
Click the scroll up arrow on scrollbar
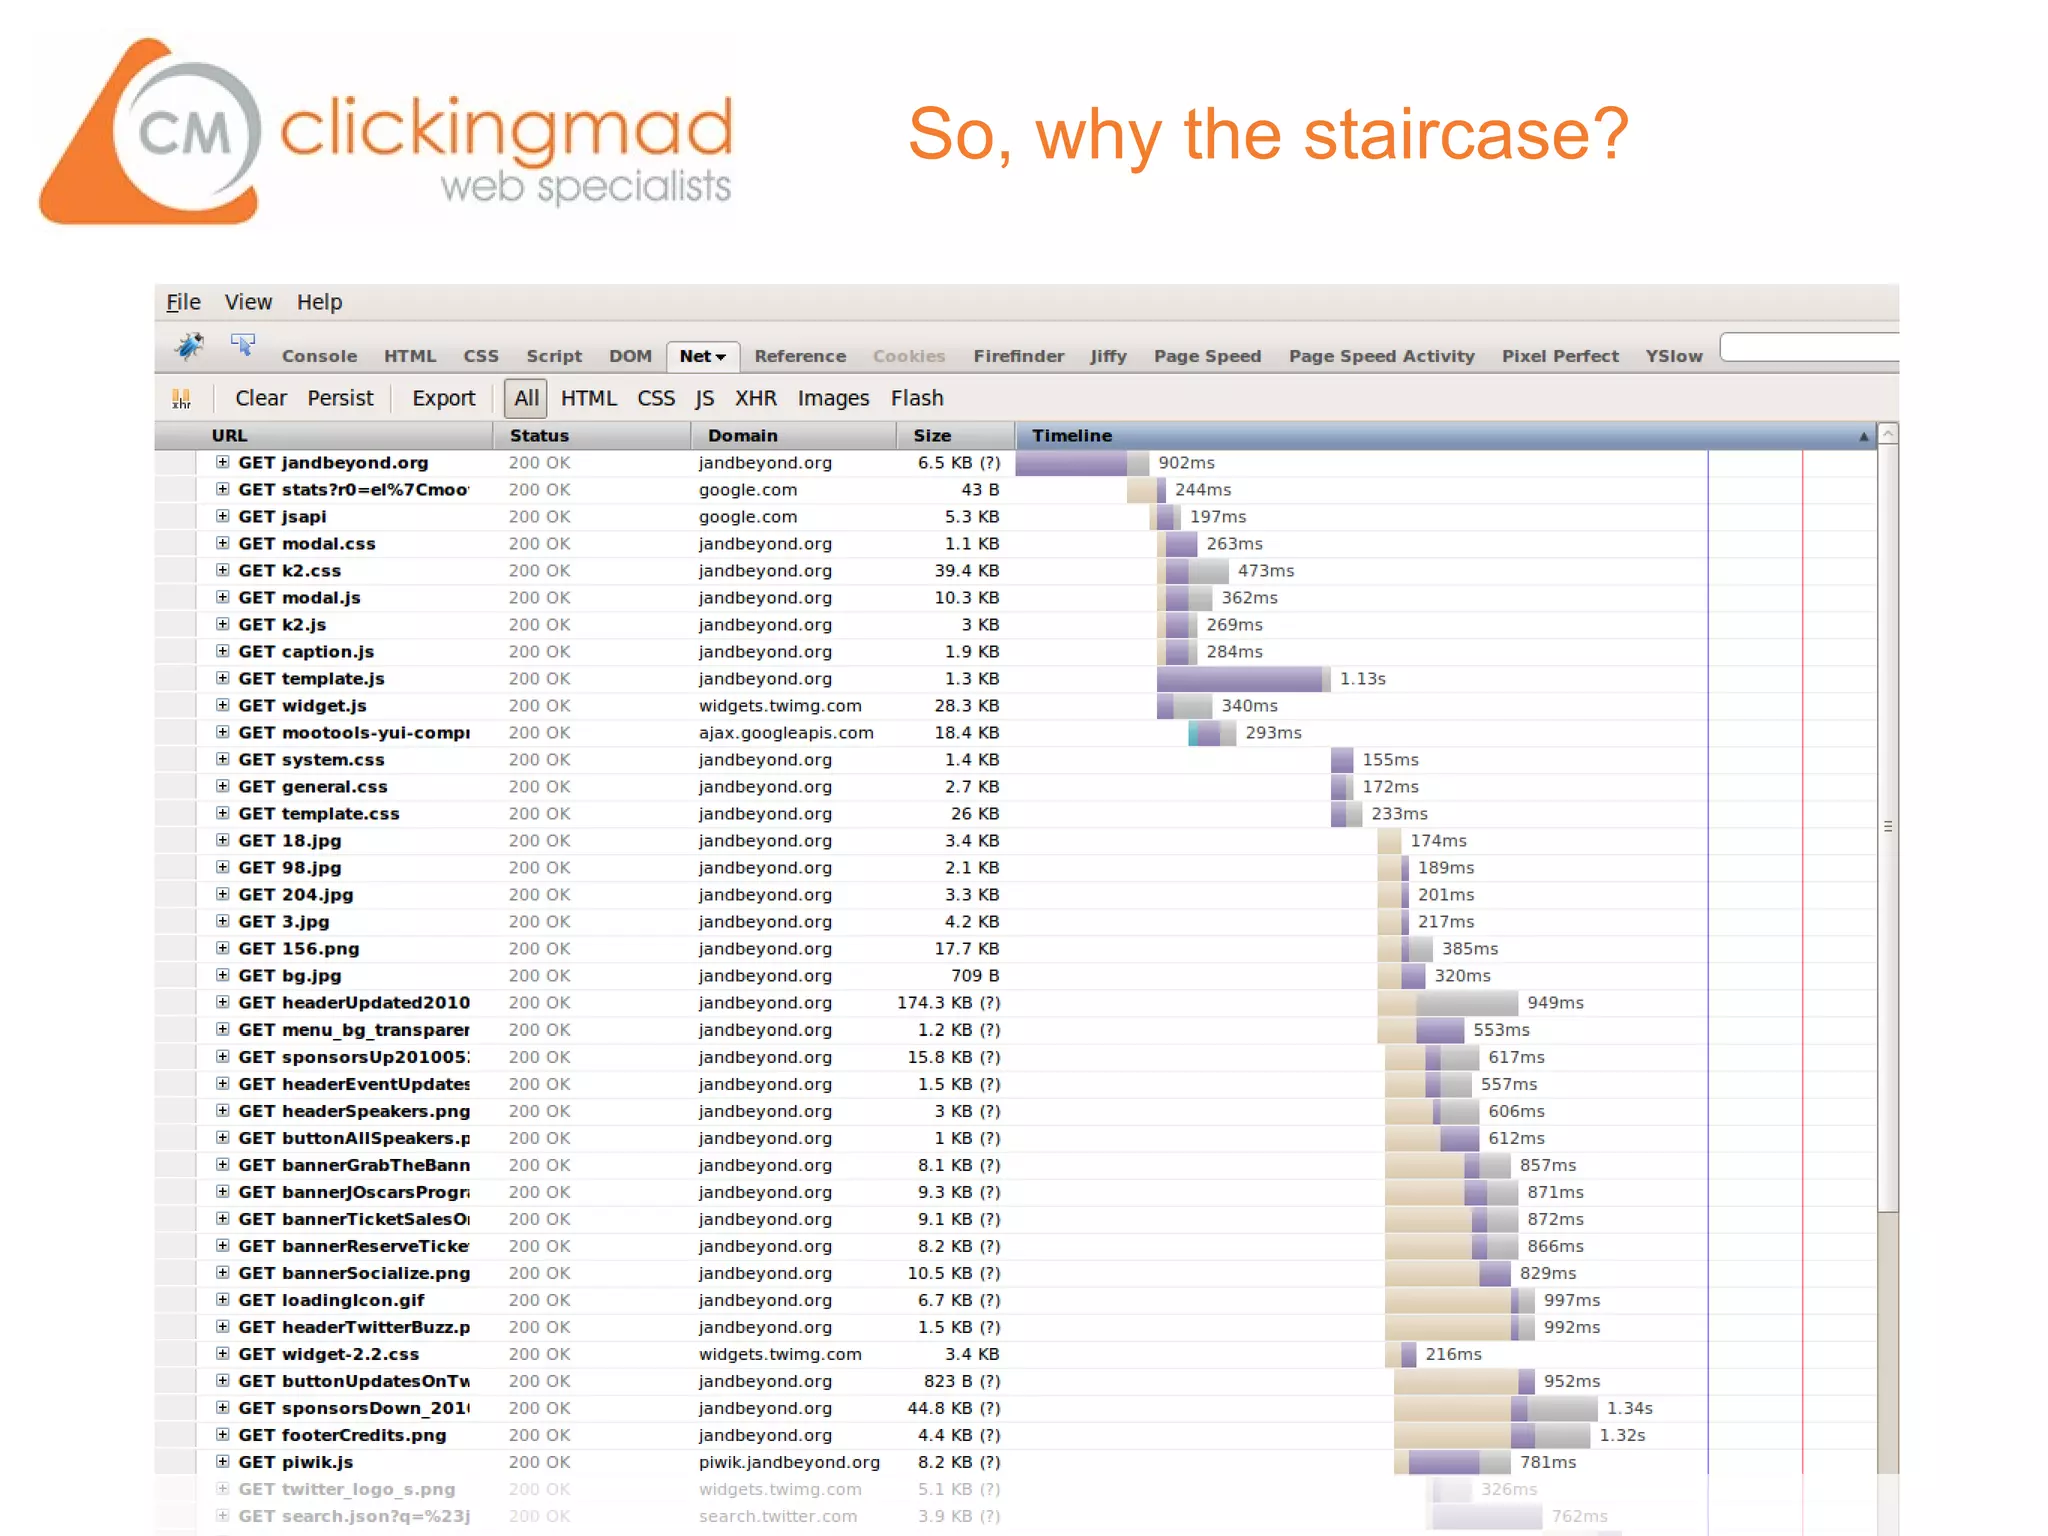click(x=1888, y=434)
